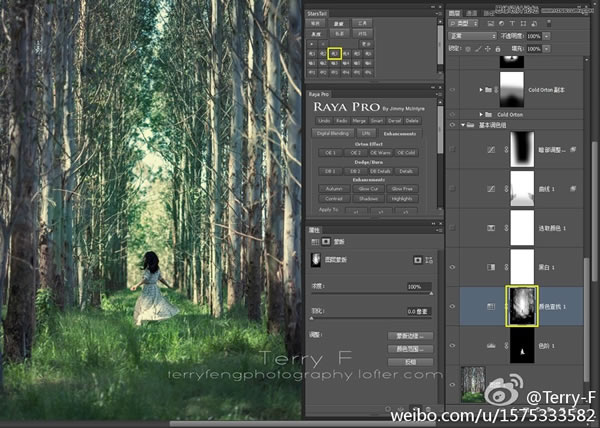
Task: Collapse the 基本调色组 layer group
Action: (461, 126)
